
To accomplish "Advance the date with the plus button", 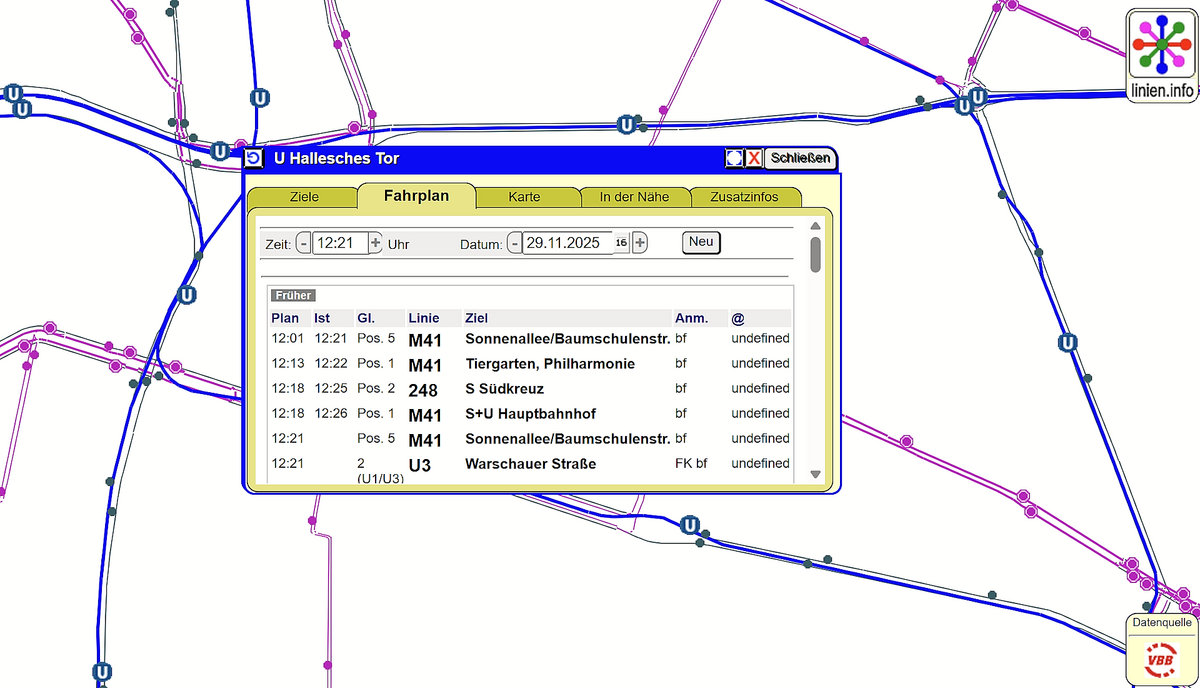I will [x=640, y=243].
